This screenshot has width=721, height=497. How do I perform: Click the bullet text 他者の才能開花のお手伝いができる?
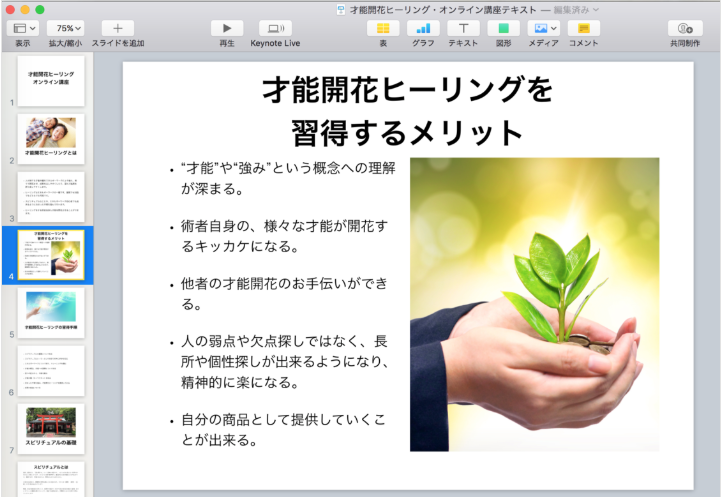pyautogui.click(x=283, y=293)
